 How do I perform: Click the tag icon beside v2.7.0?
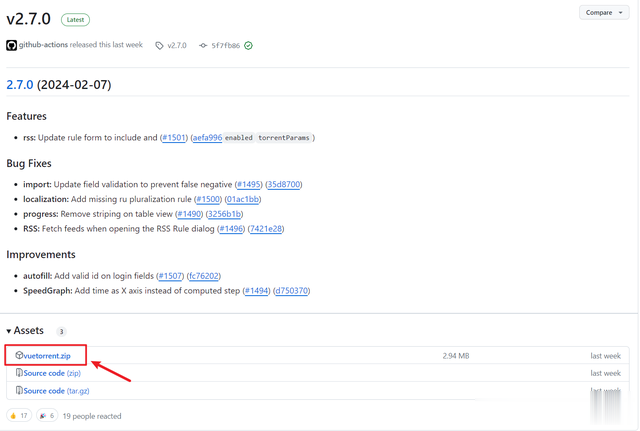159,46
